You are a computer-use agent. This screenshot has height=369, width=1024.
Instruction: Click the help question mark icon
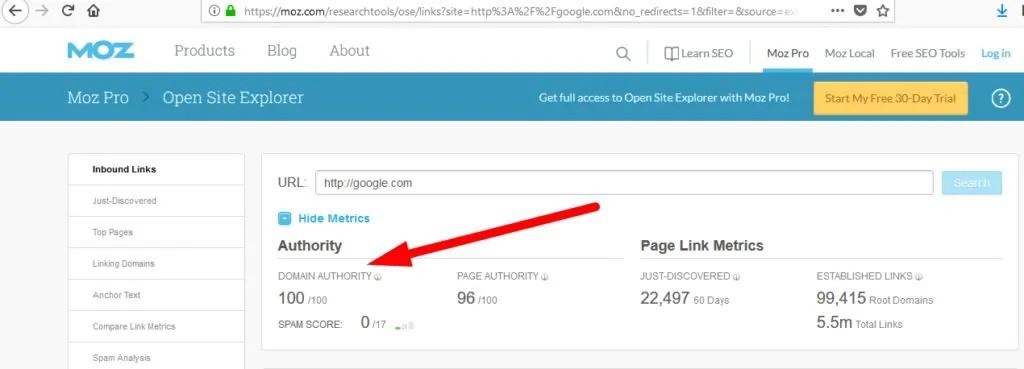[1001, 99]
